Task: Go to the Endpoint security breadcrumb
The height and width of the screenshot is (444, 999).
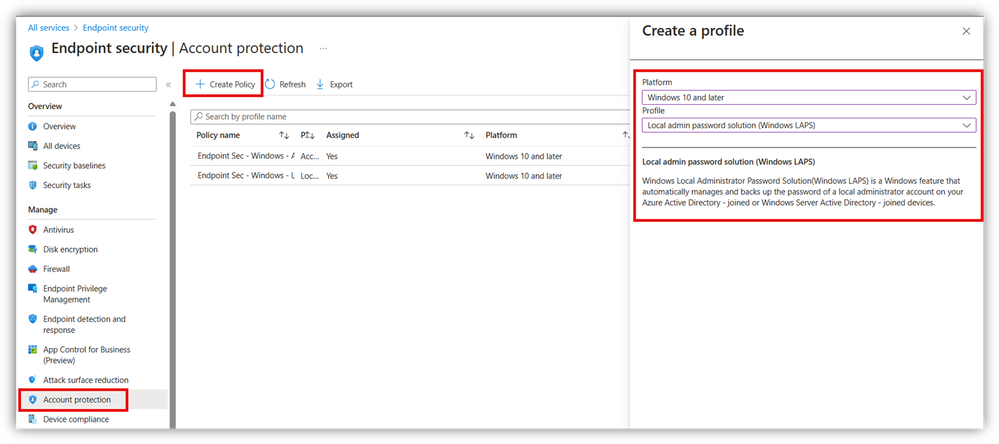Action: click(116, 28)
